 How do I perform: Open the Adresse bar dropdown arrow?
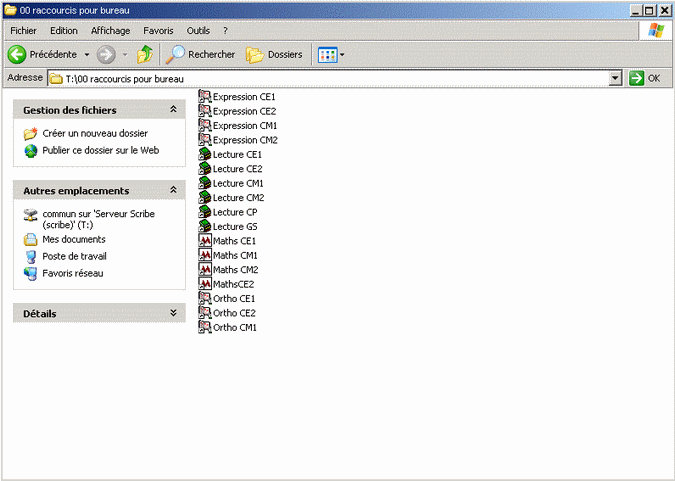click(616, 78)
